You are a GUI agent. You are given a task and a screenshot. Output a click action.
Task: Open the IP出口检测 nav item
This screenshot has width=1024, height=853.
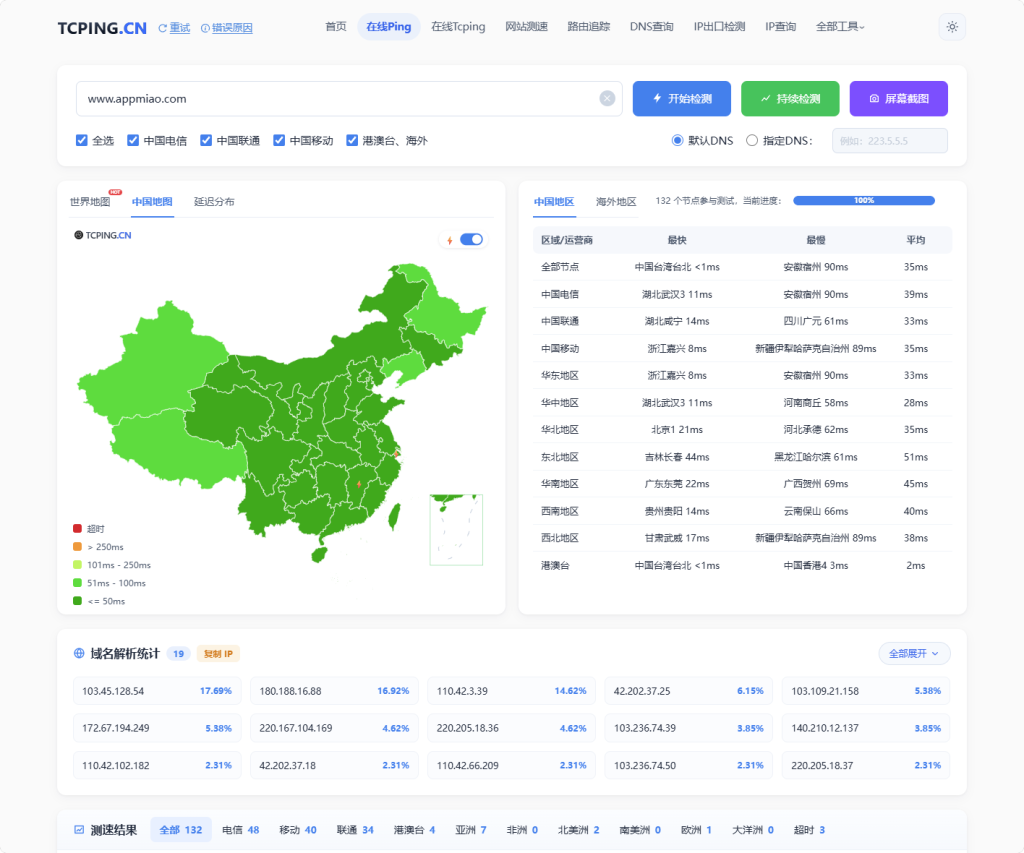(x=719, y=27)
